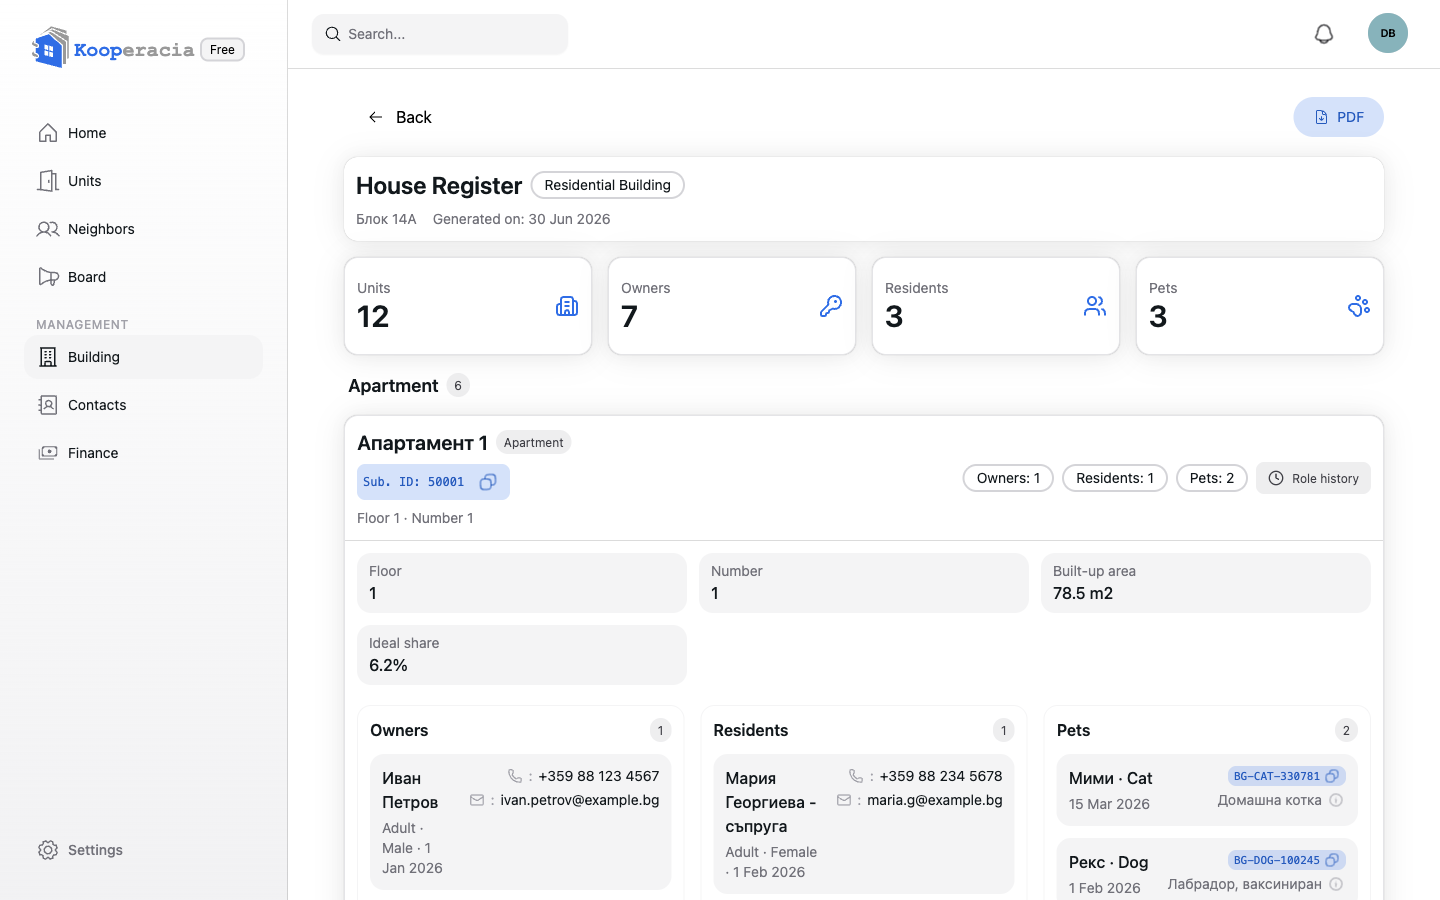Click the Apartment count badge 6
Screen dimensions: 1440x900
(x=458, y=385)
